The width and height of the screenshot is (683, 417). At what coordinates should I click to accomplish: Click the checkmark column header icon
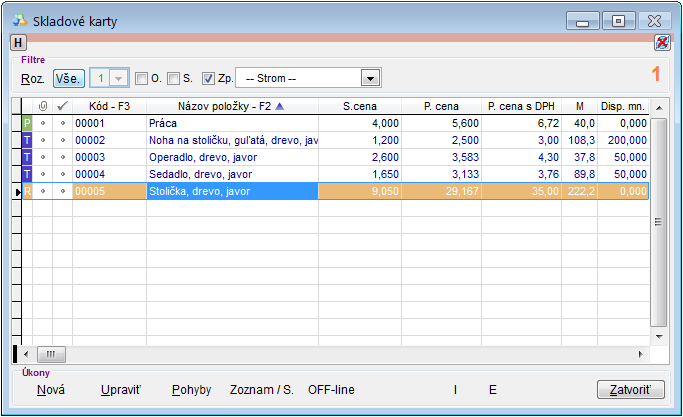(x=62, y=105)
